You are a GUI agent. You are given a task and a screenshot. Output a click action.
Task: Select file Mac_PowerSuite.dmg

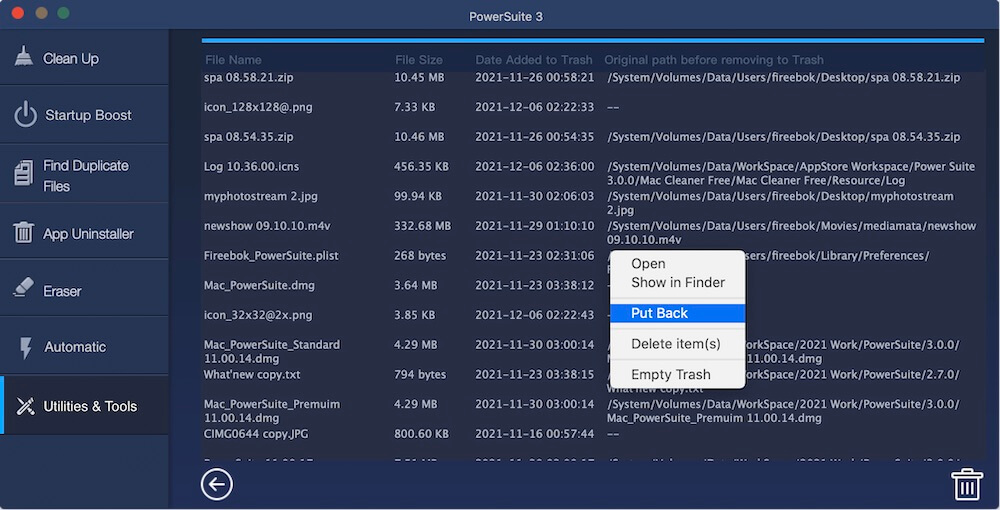point(259,286)
